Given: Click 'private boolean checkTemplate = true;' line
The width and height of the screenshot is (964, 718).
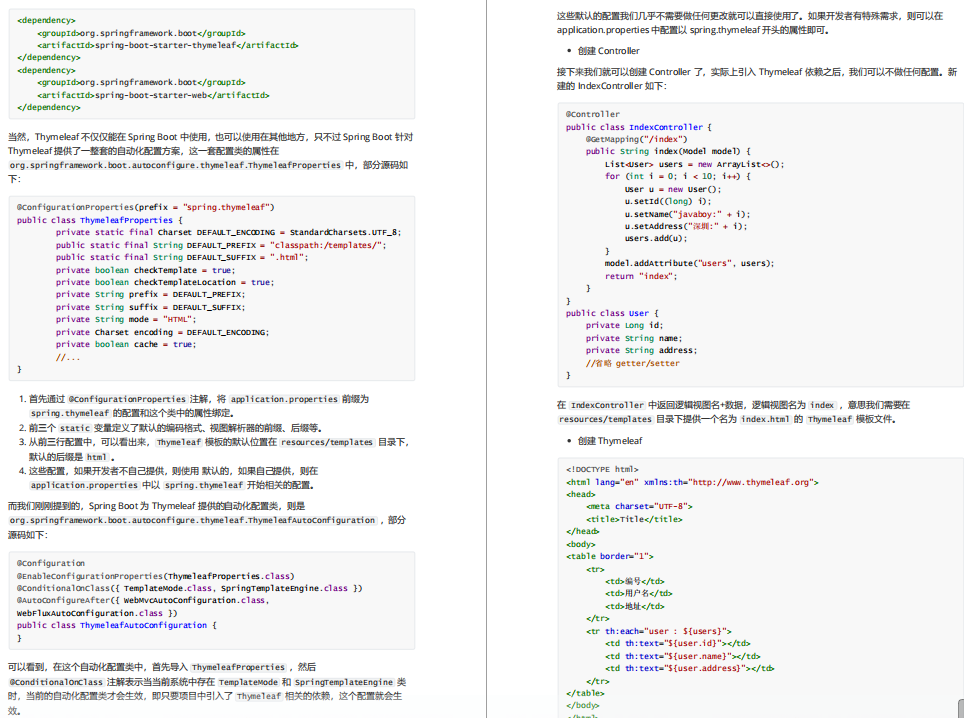Looking at the screenshot, I should click(145, 270).
